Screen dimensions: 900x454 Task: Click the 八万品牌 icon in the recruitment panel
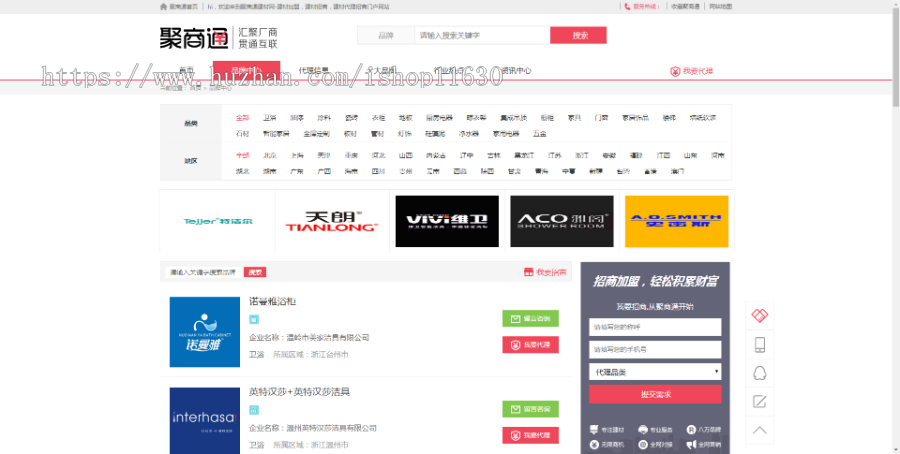coord(691,429)
